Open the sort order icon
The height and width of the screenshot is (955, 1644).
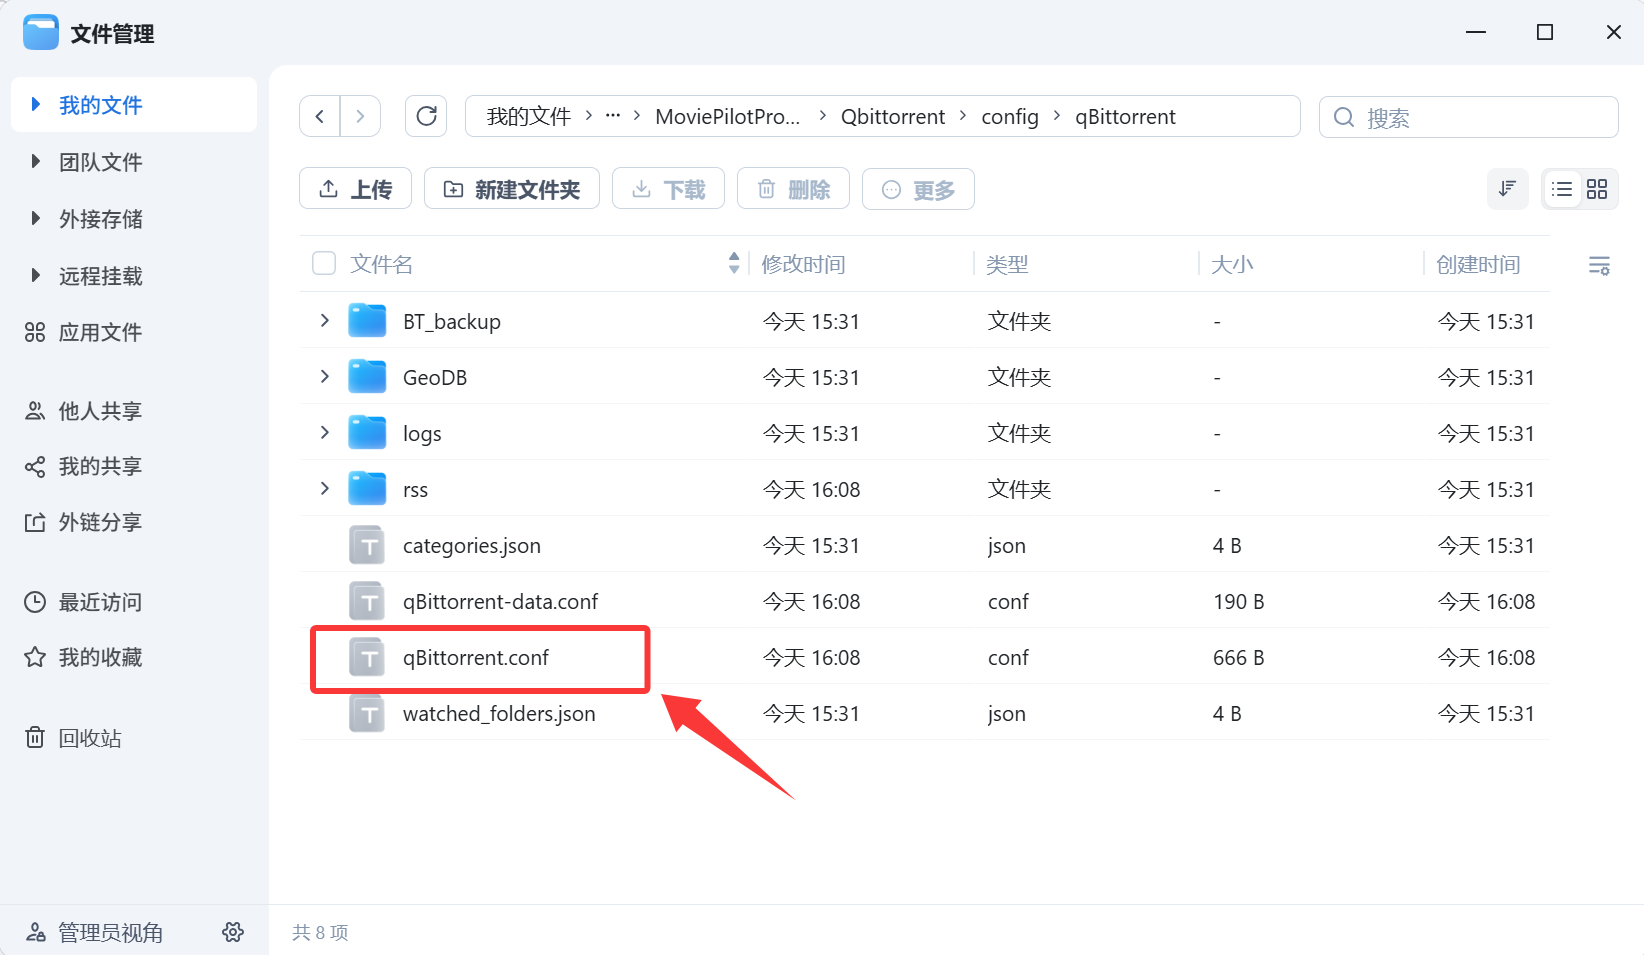click(1507, 189)
